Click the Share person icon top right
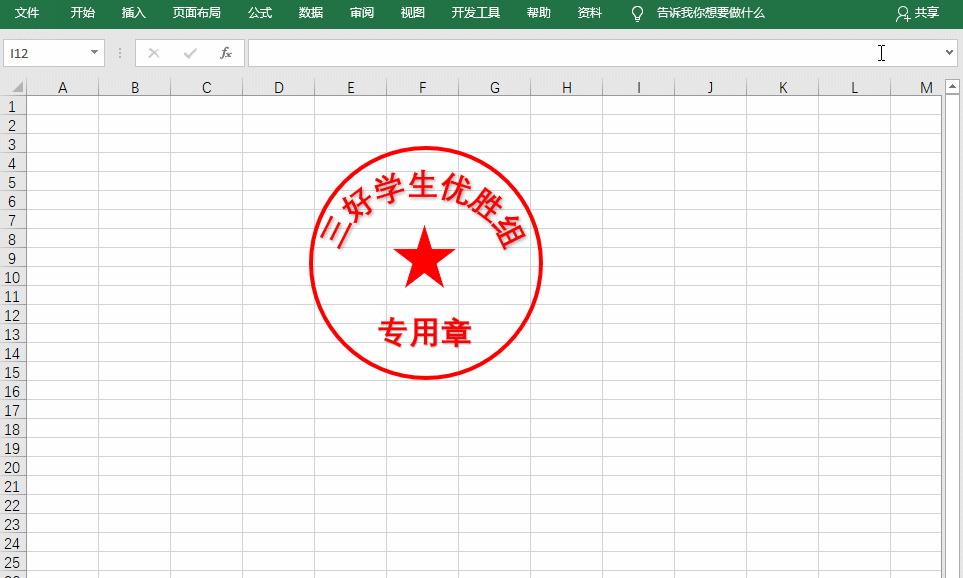 (x=903, y=13)
